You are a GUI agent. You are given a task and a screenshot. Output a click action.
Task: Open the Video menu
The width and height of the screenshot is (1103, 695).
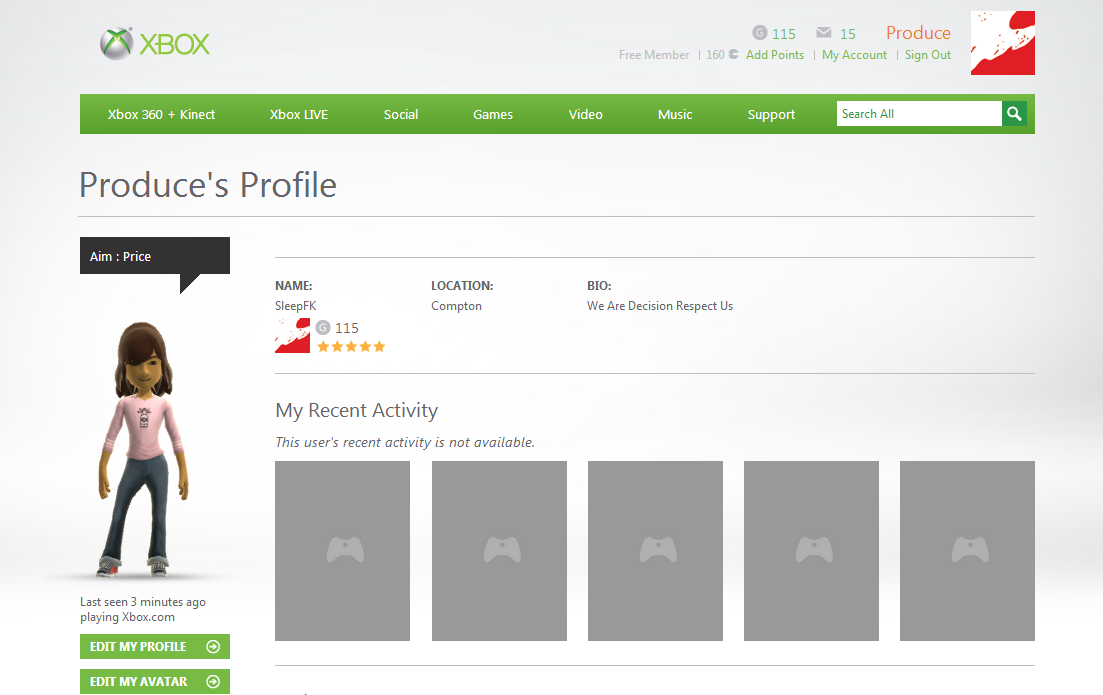tap(586, 114)
